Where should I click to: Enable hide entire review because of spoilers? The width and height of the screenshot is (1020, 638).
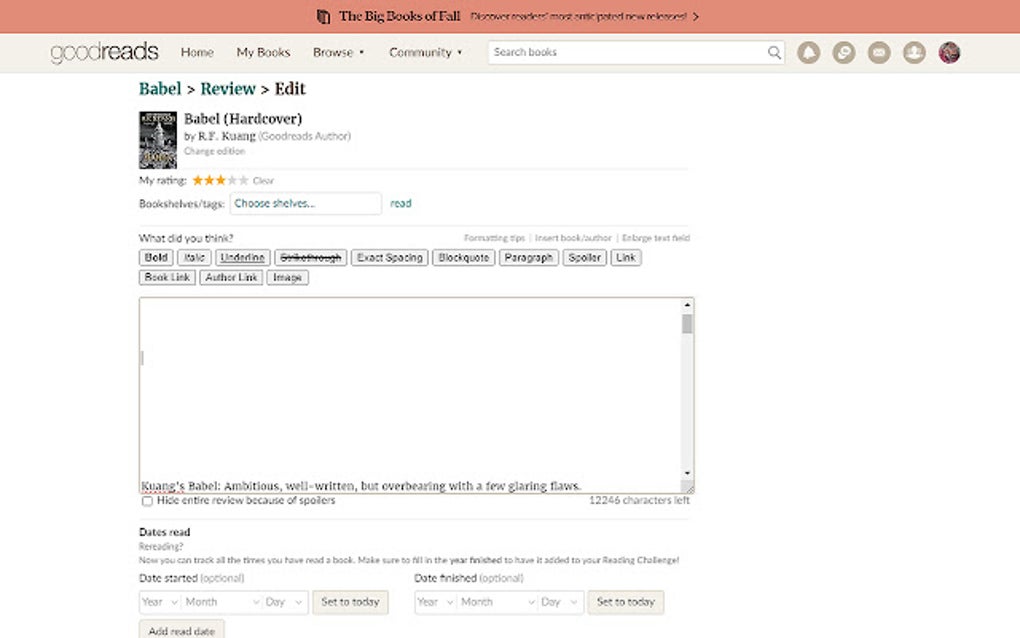click(147, 501)
